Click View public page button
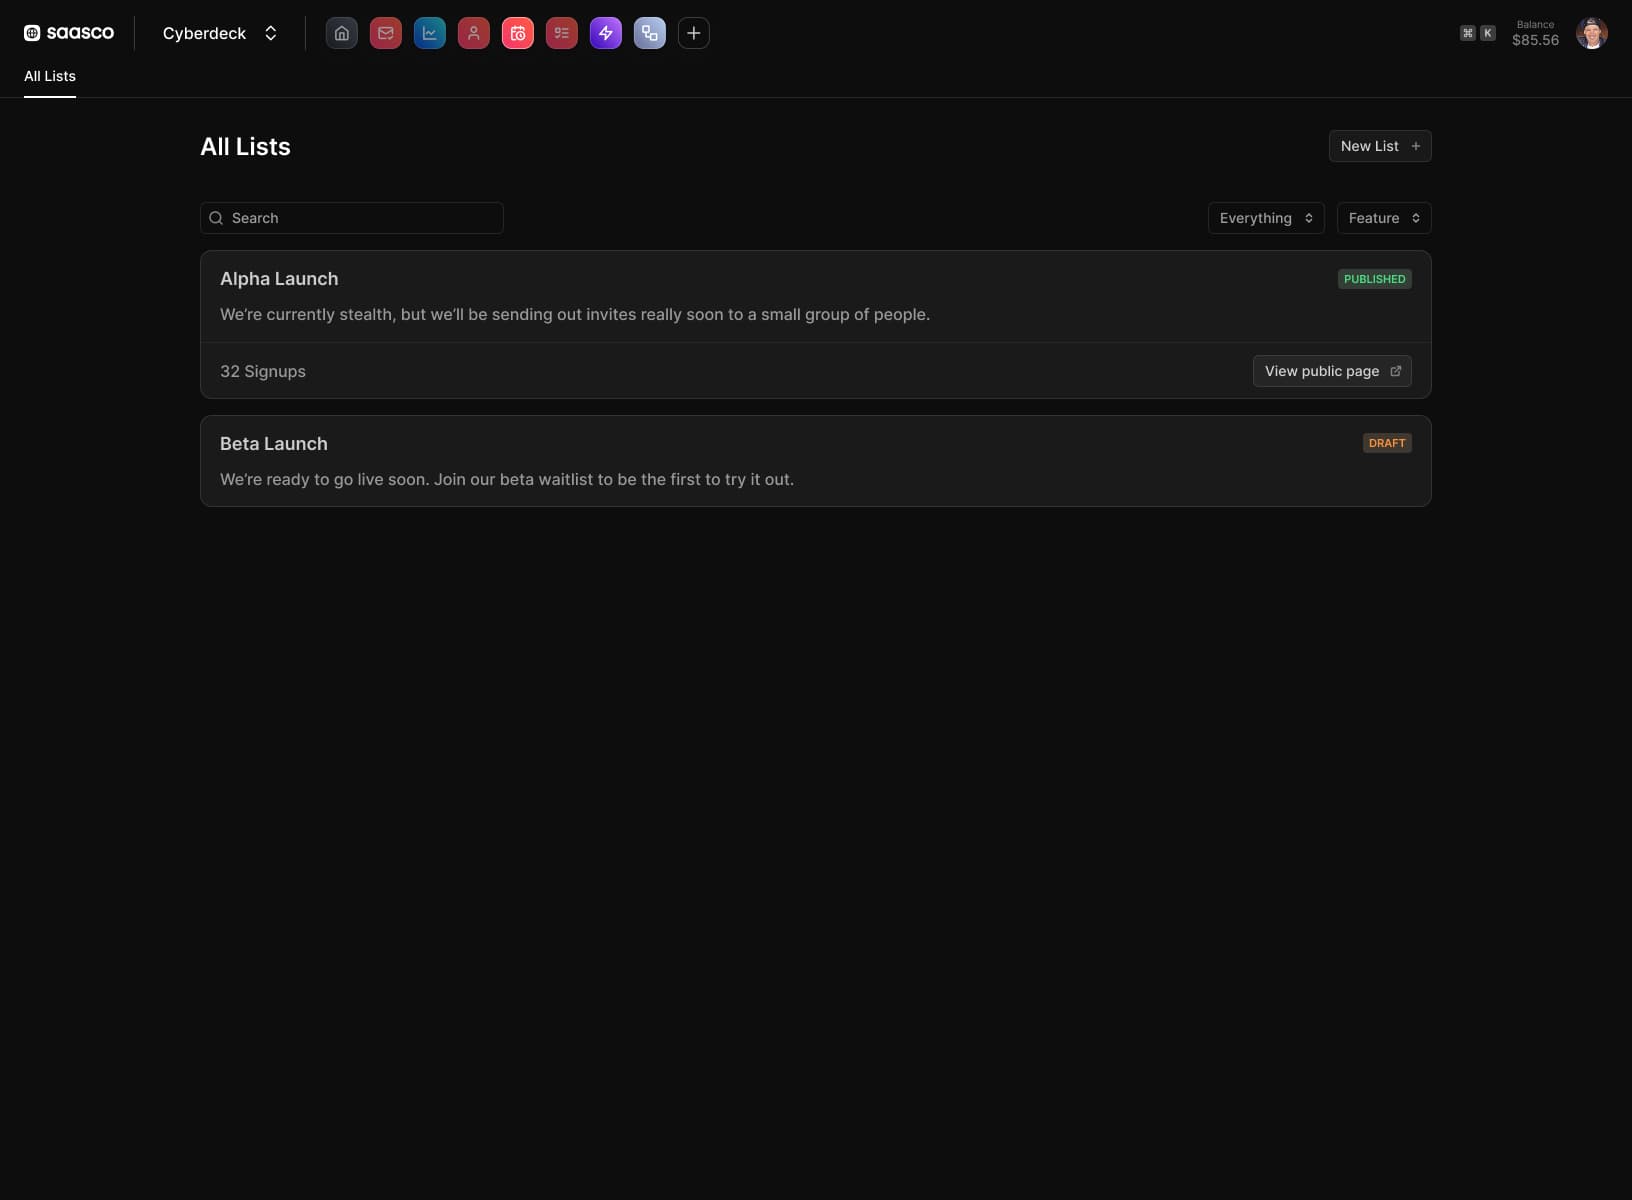Screen dimensions: 1632x1200 1332,371
